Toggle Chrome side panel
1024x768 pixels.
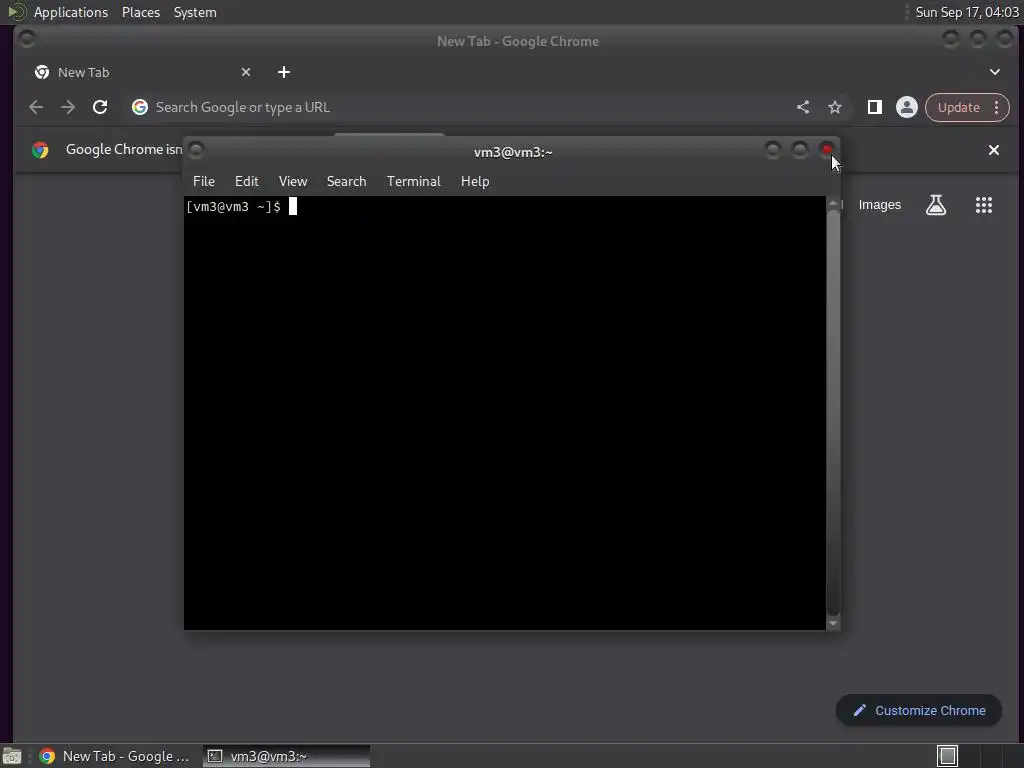tap(874, 107)
